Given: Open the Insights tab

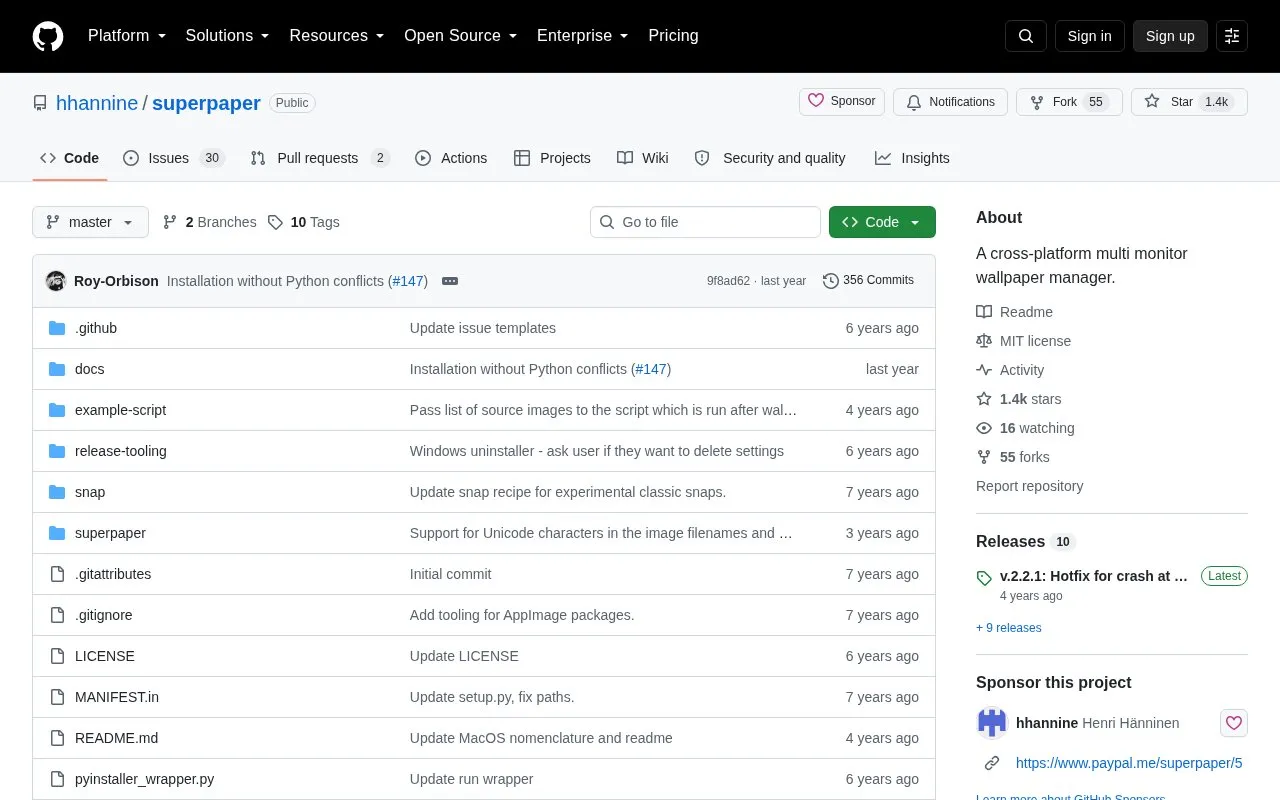Looking at the screenshot, I should point(912,158).
